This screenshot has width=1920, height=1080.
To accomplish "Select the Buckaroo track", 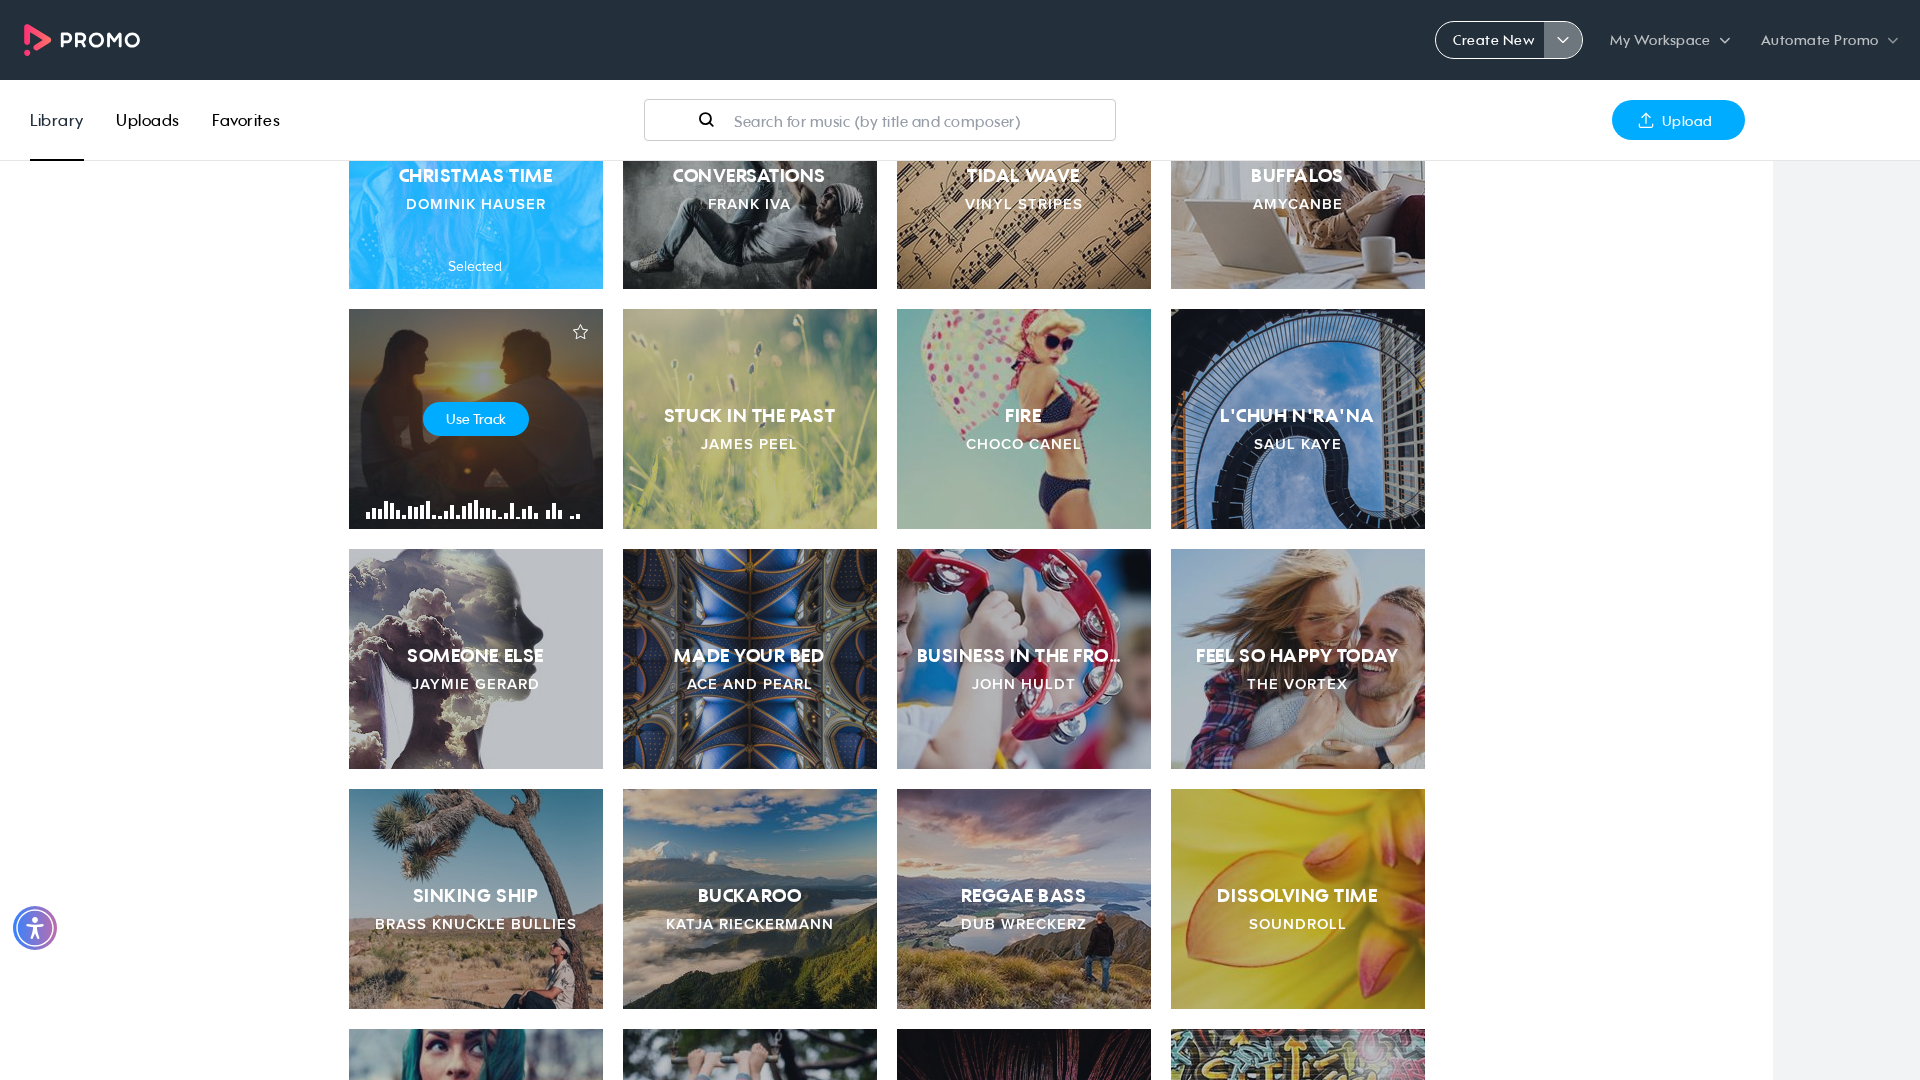I will (750, 899).
